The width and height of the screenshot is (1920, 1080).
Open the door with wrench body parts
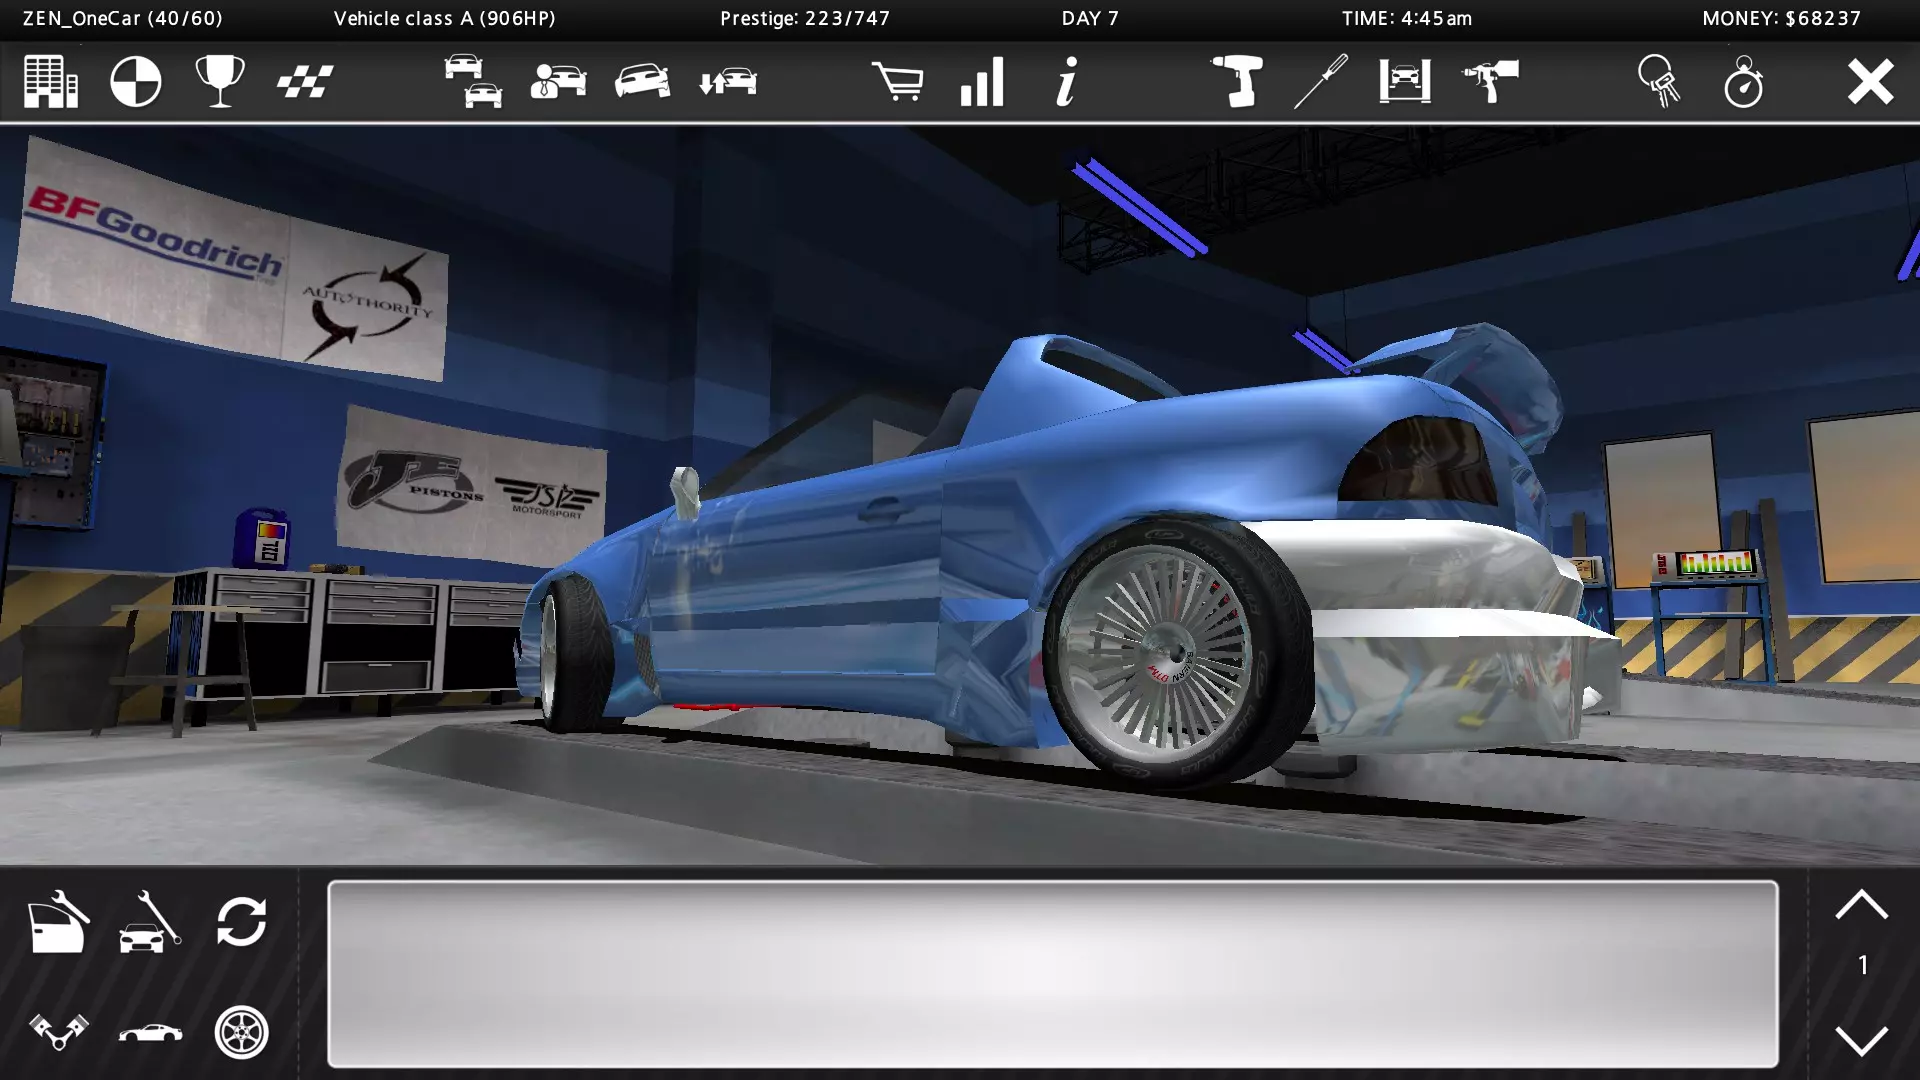[x=58, y=921]
